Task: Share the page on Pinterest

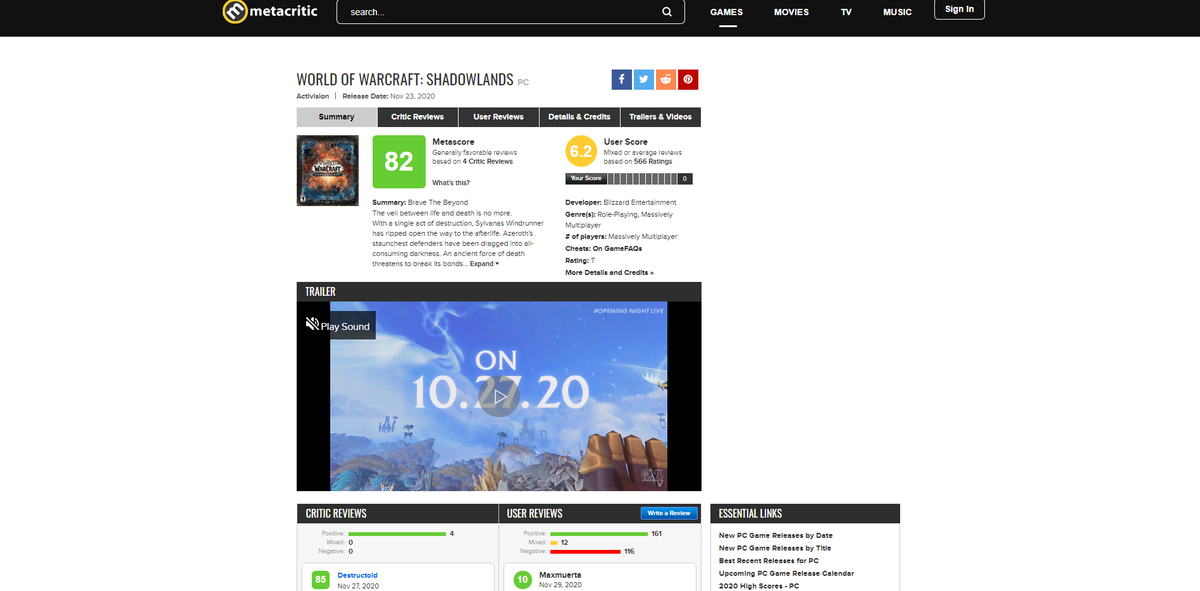Action: click(688, 79)
